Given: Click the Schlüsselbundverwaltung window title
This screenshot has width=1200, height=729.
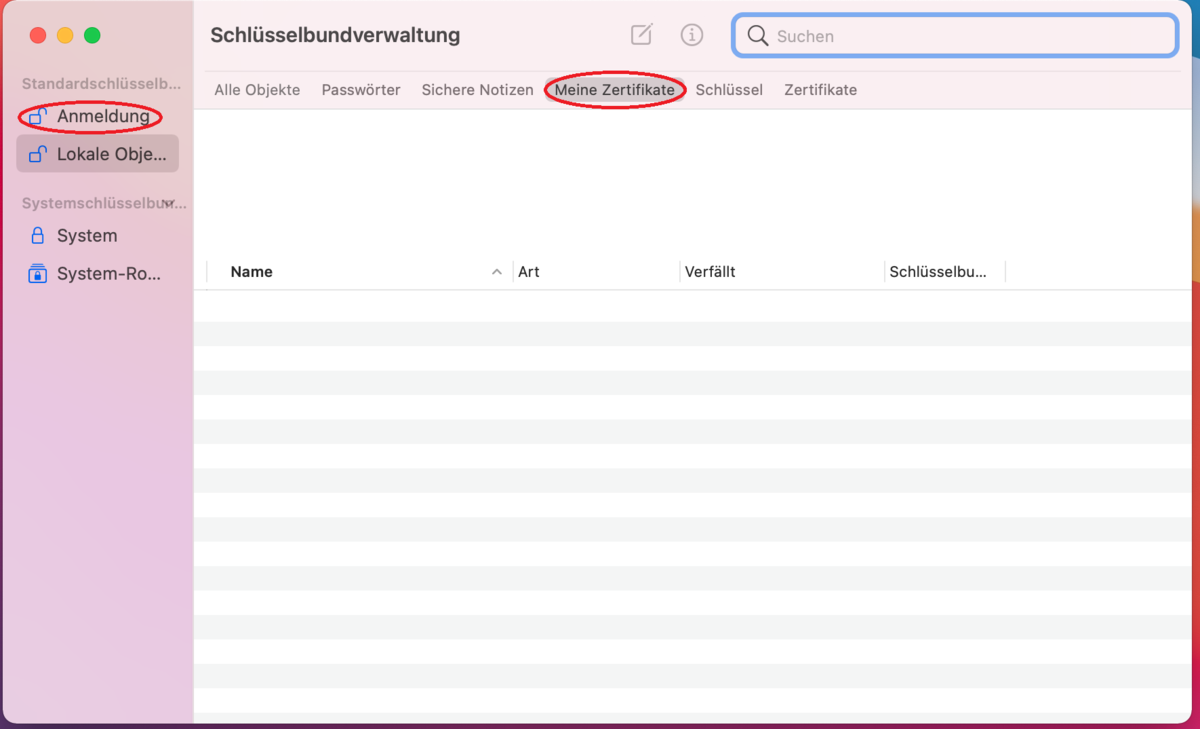Looking at the screenshot, I should [335, 35].
